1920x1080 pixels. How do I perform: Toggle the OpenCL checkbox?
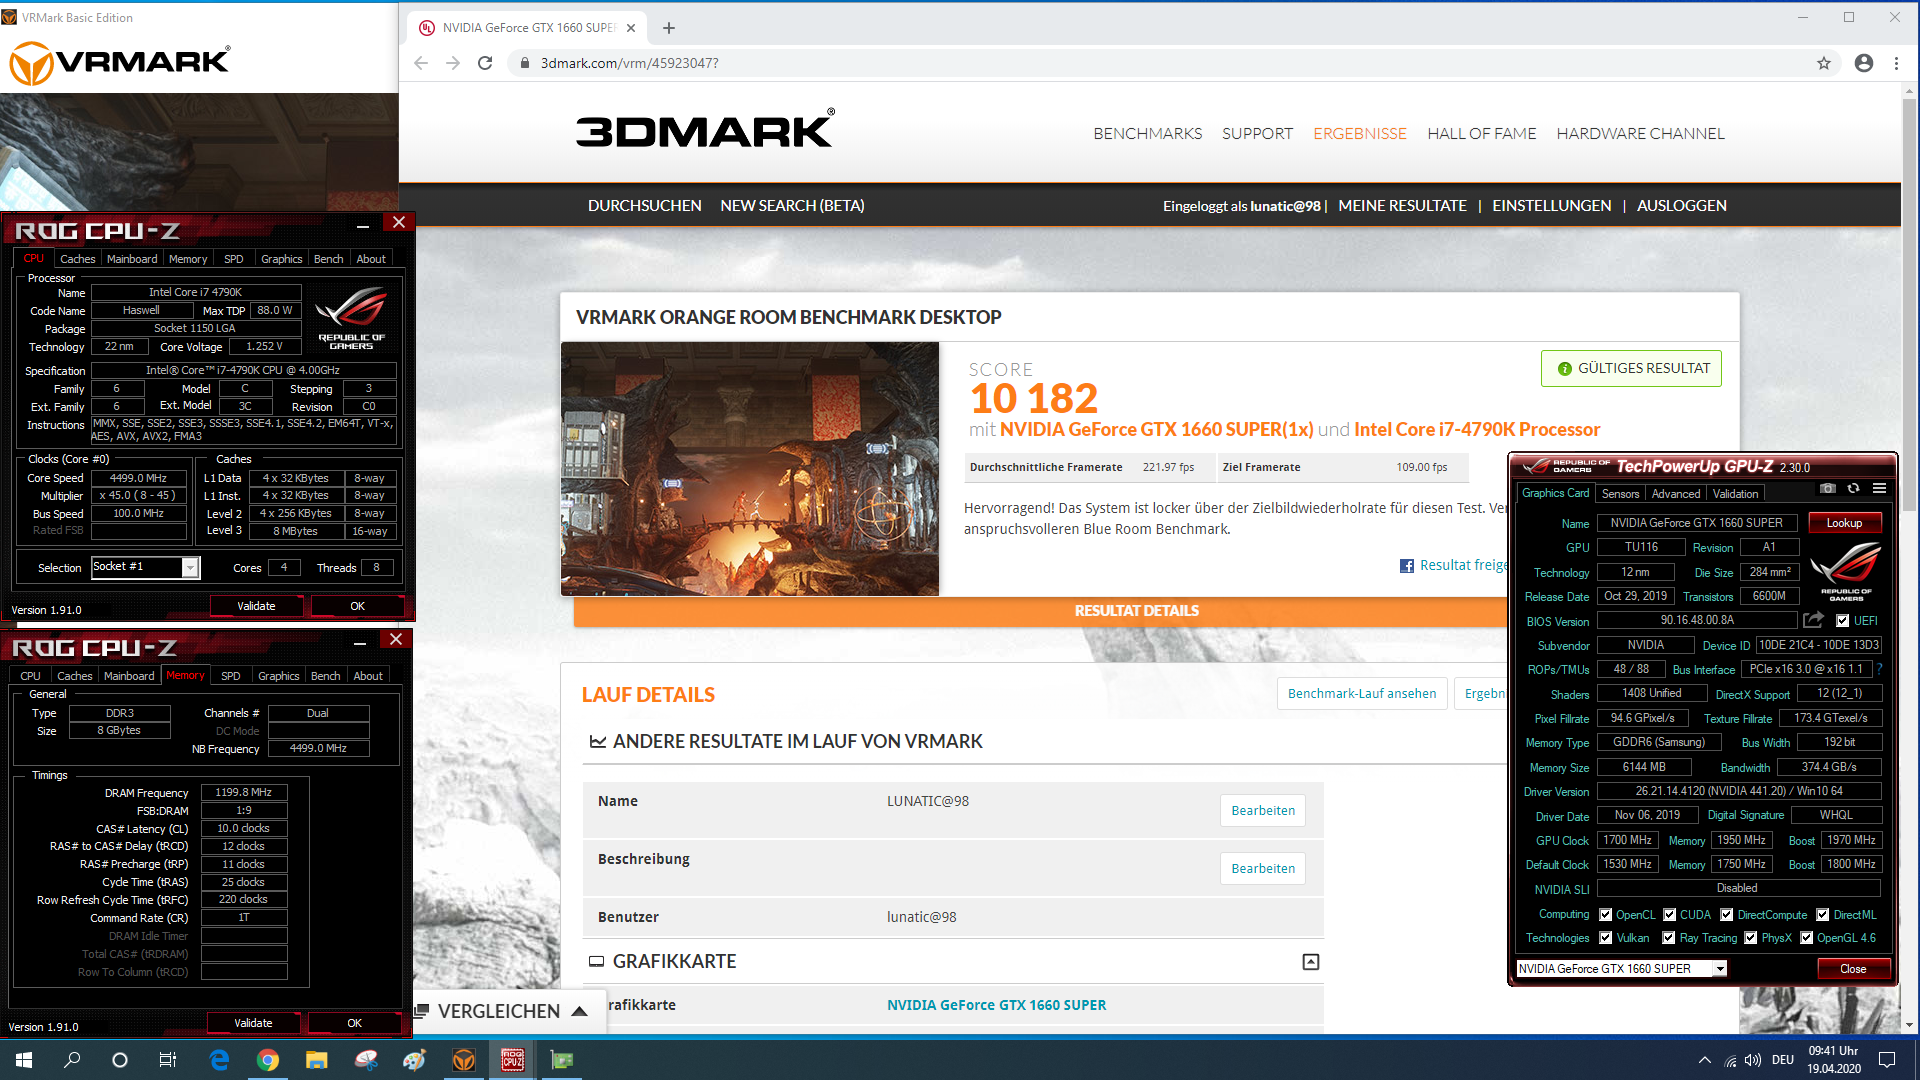tap(1605, 914)
